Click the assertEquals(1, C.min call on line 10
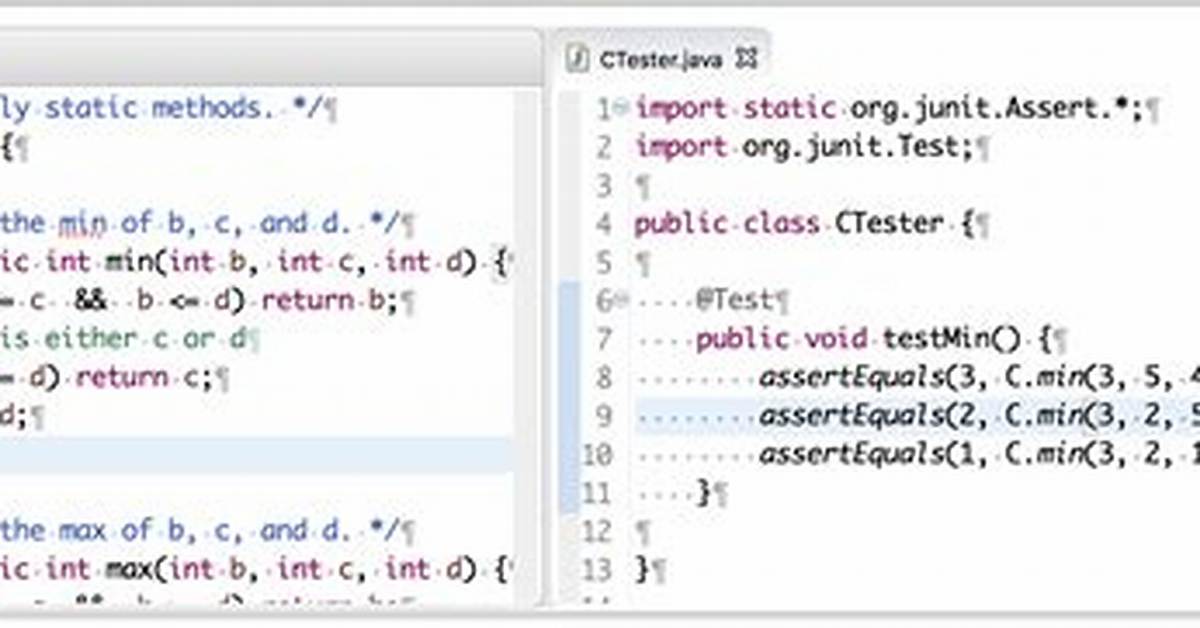 [980, 454]
